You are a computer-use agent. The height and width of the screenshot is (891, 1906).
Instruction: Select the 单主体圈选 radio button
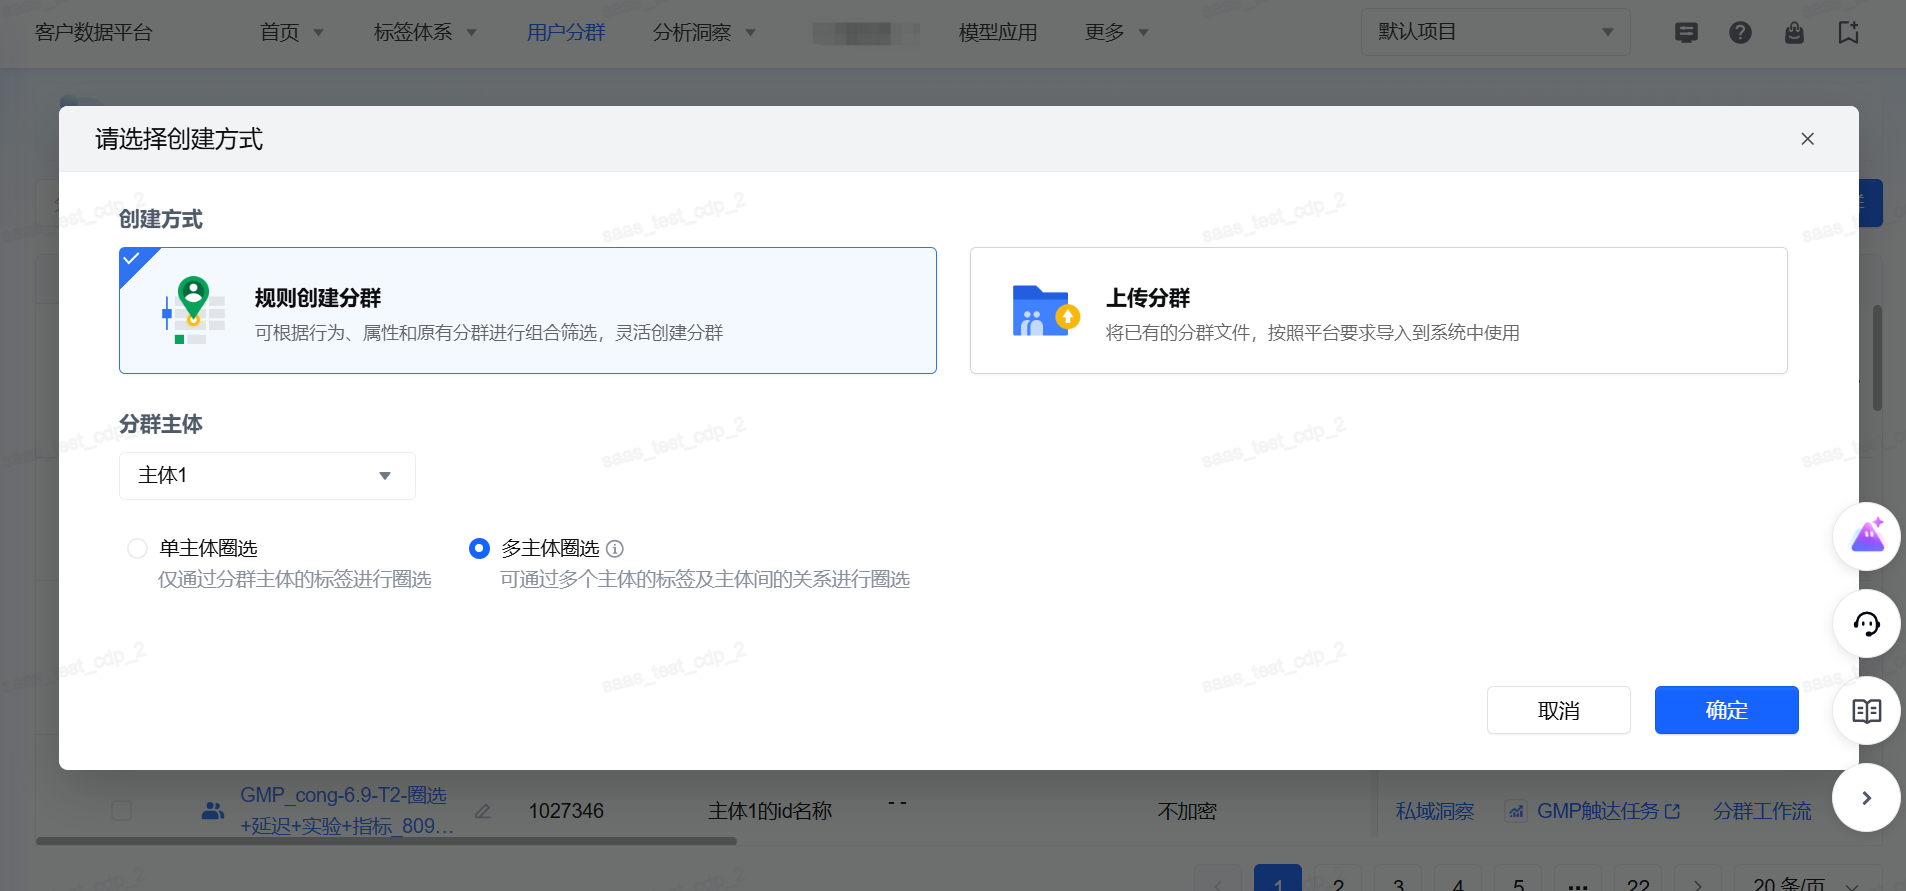[x=137, y=548]
